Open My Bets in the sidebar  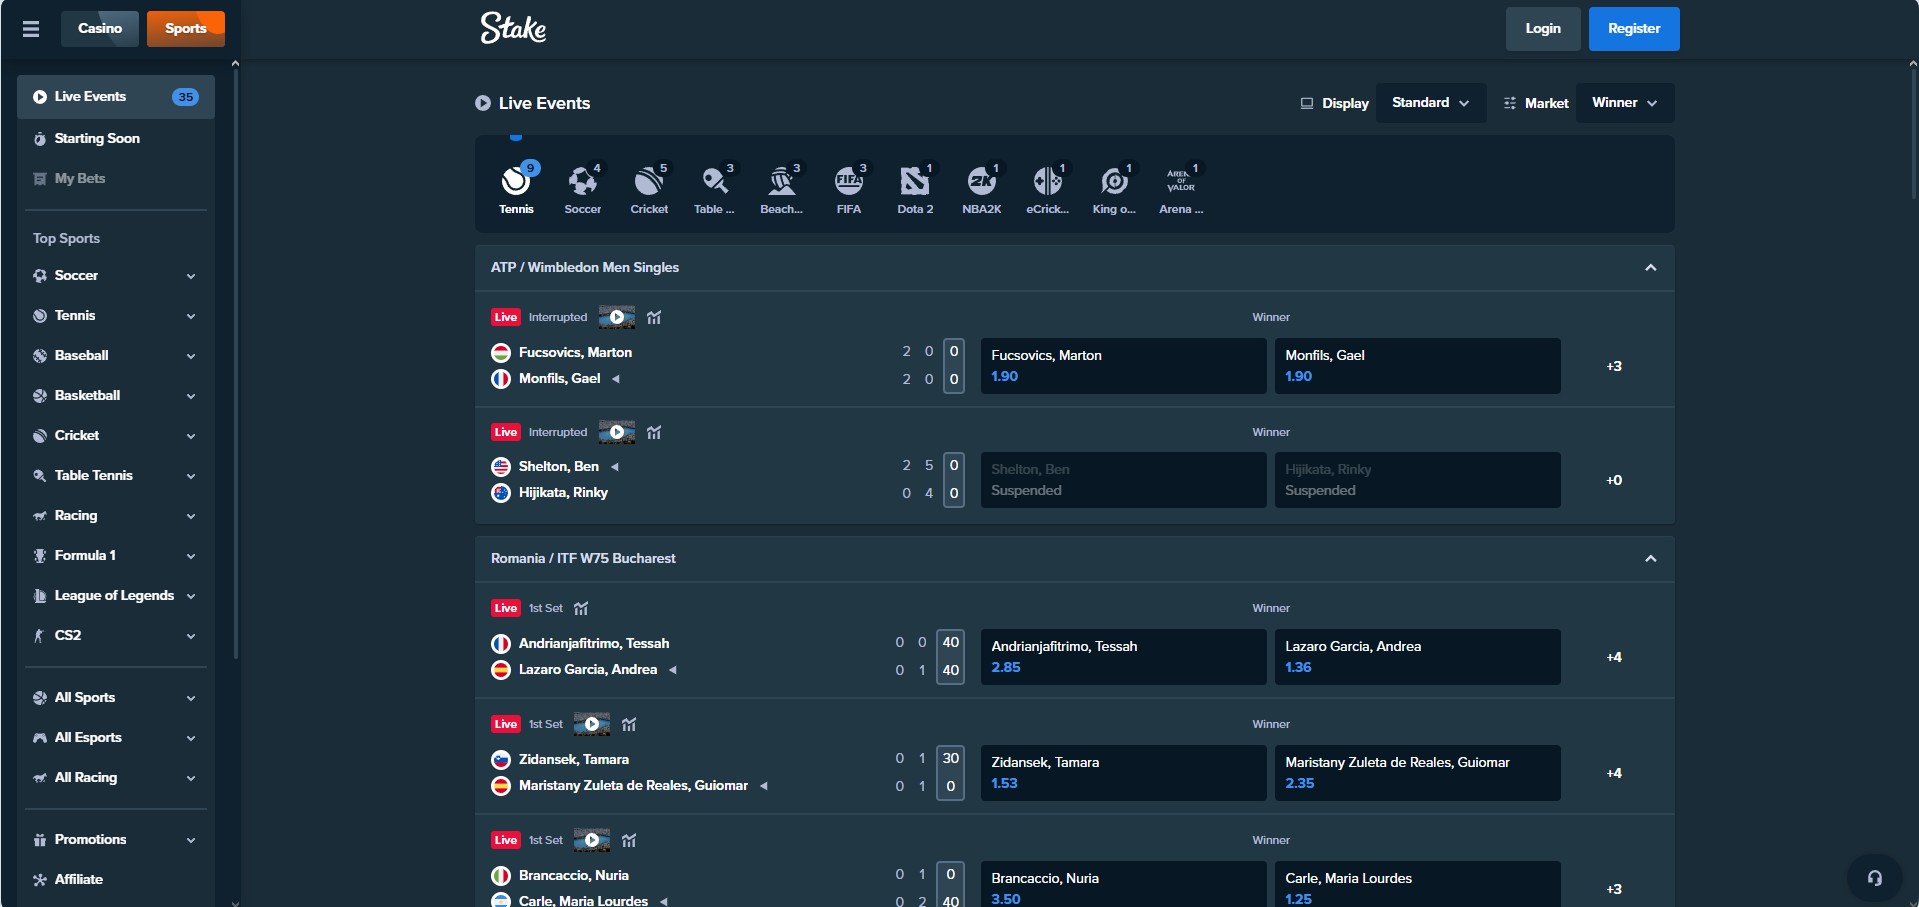pyautogui.click(x=80, y=178)
